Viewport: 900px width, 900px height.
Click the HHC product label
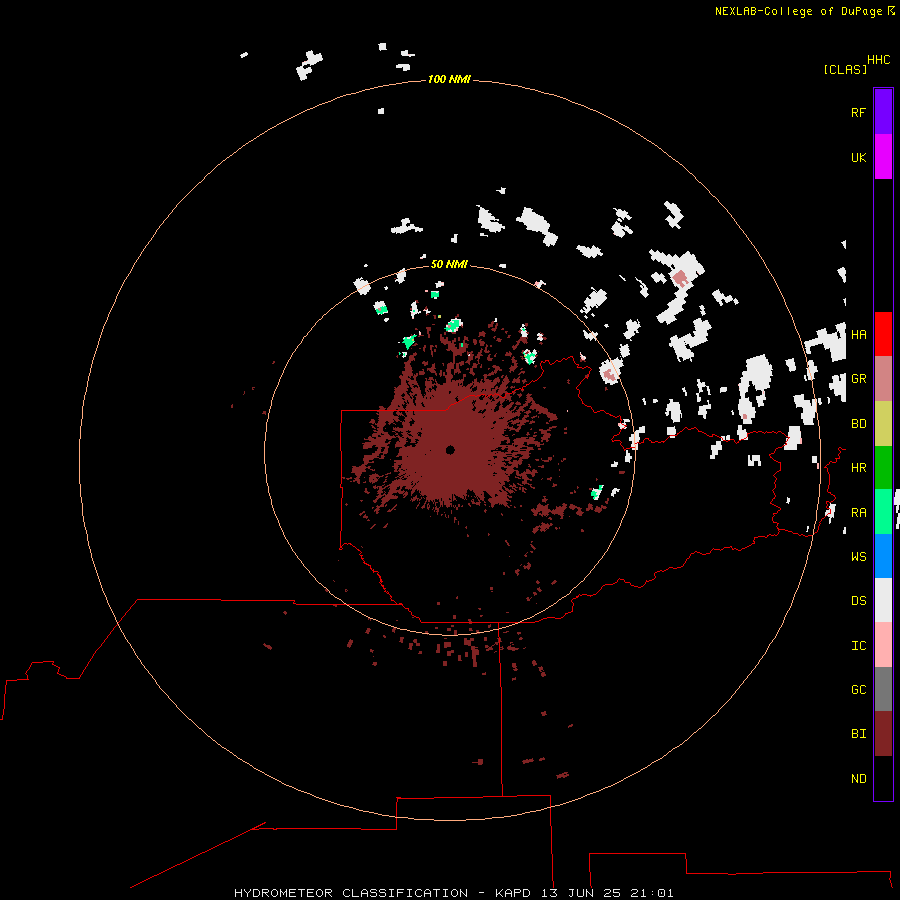coord(878,60)
